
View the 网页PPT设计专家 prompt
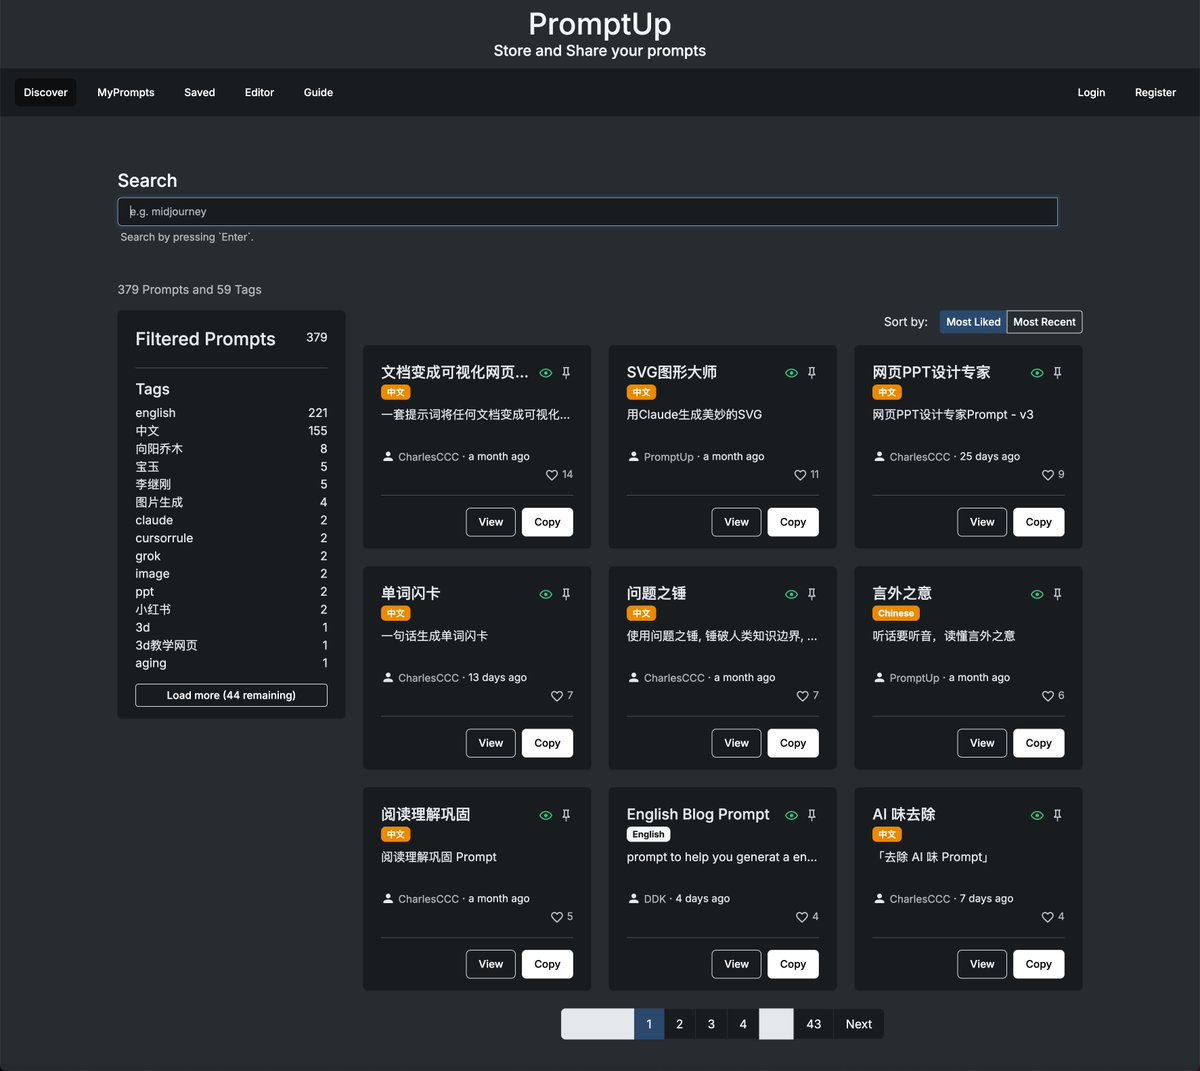(982, 522)
